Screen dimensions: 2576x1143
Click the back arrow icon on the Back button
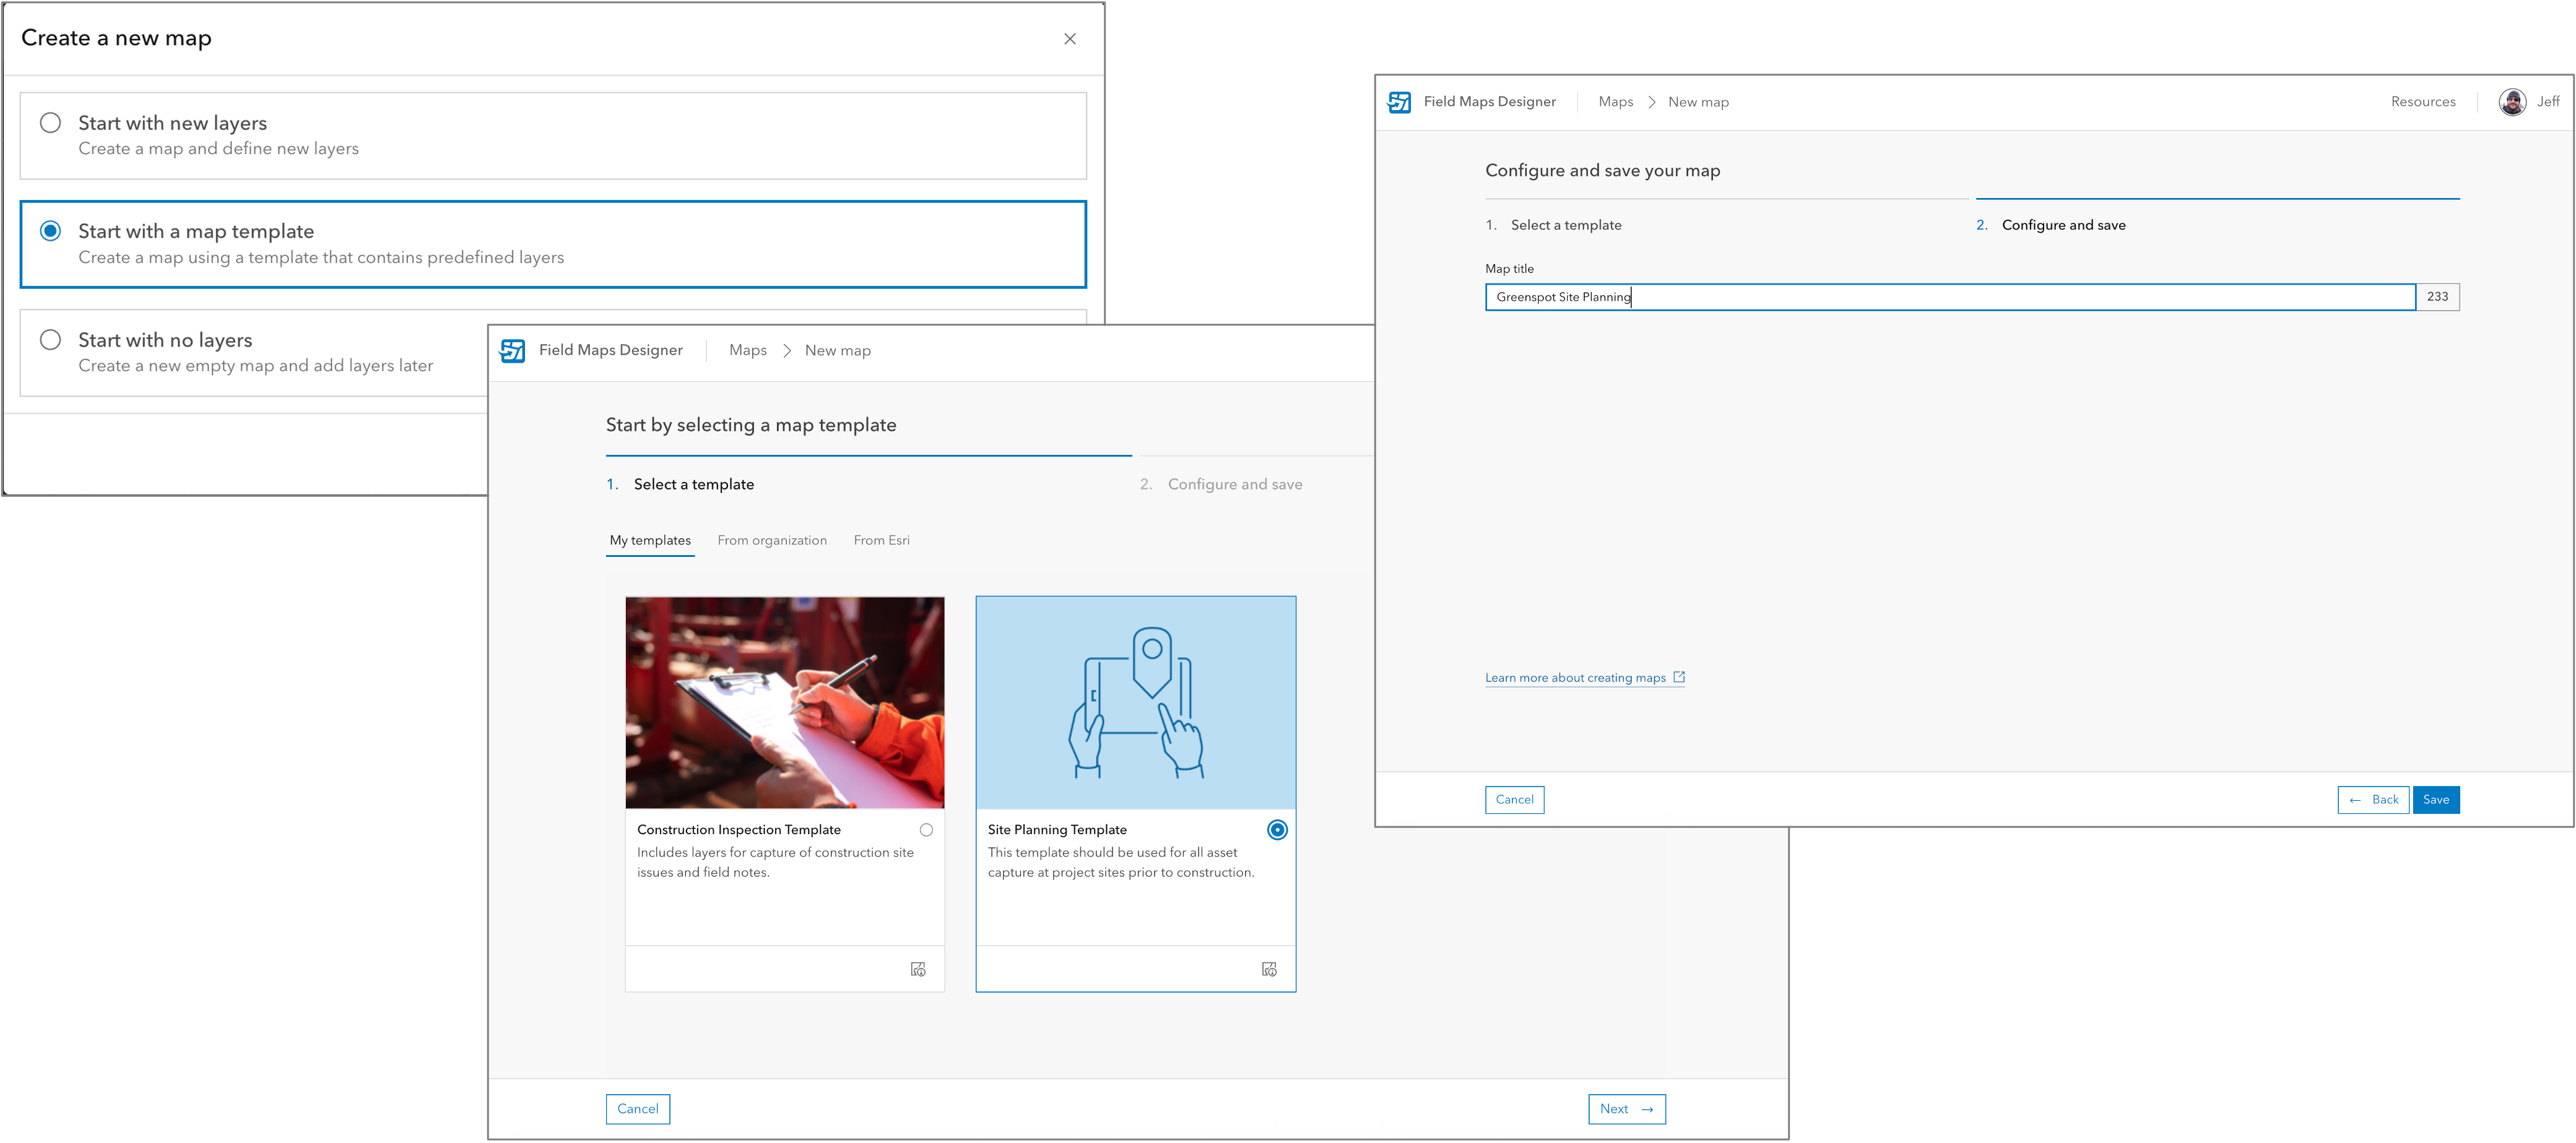click(x=2355, y=799)
